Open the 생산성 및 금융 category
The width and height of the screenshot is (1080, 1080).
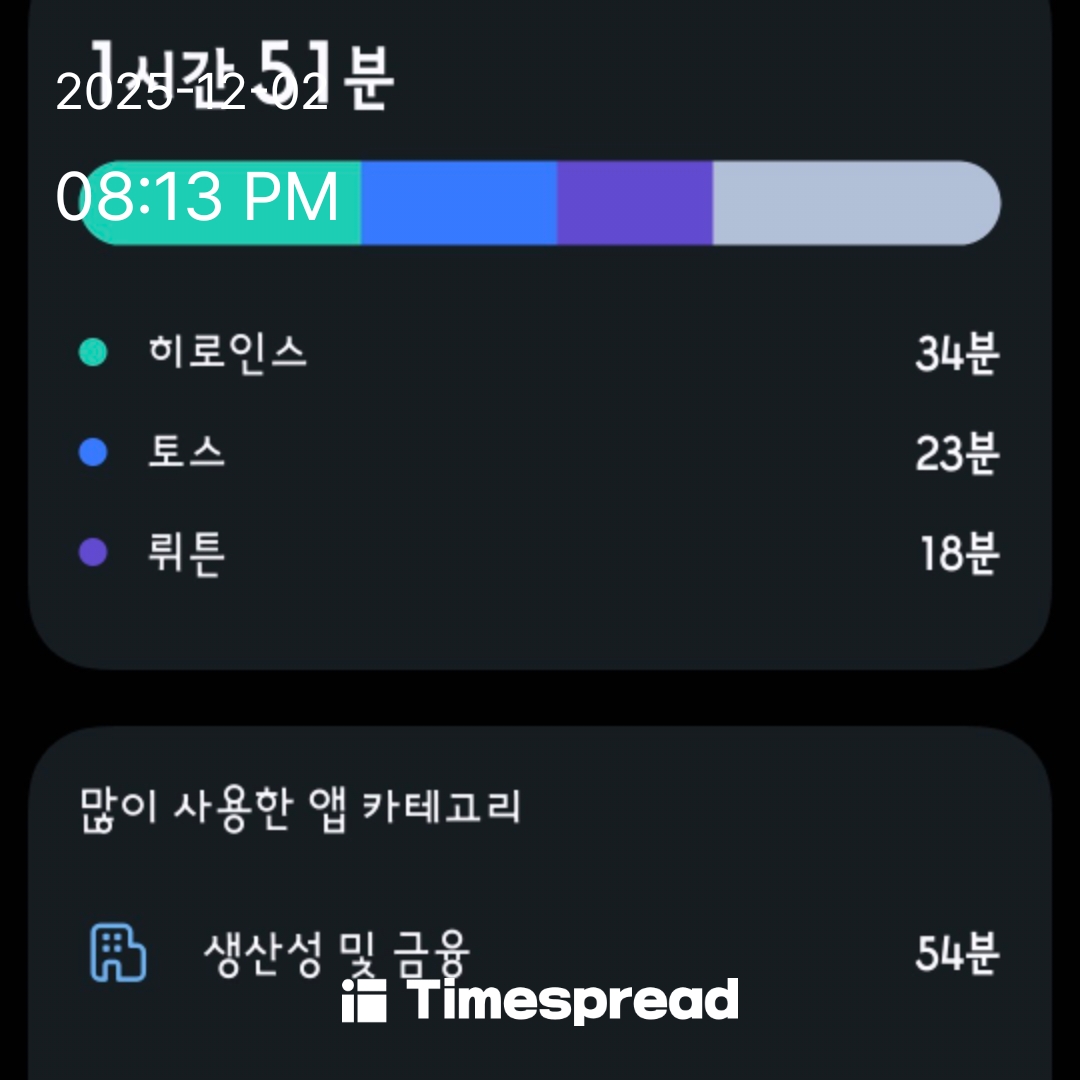point(336,953)
